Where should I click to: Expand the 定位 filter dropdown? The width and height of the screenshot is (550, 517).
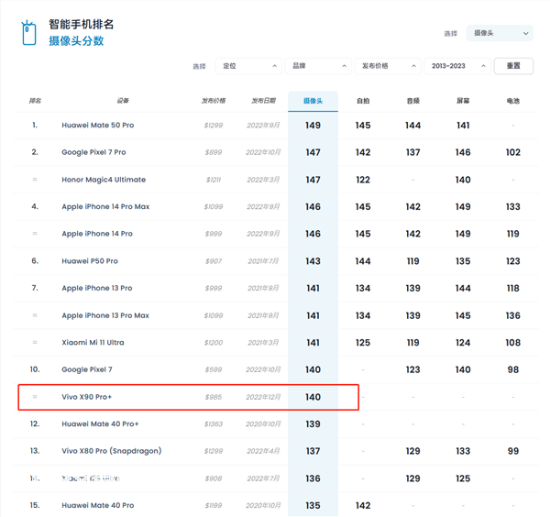tap(248, 66)
